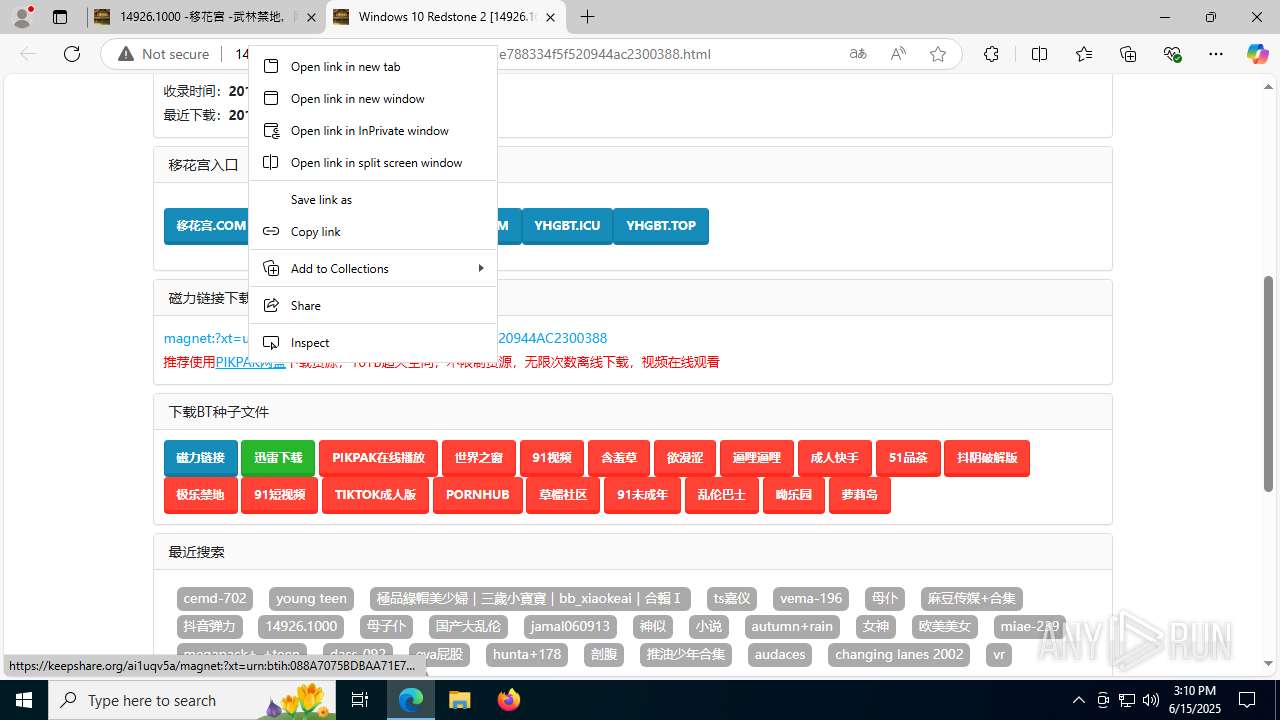1280x720 pixels.
Task: Close the Windows 10 Redstone 2 tab
Action: click(551, 17)
